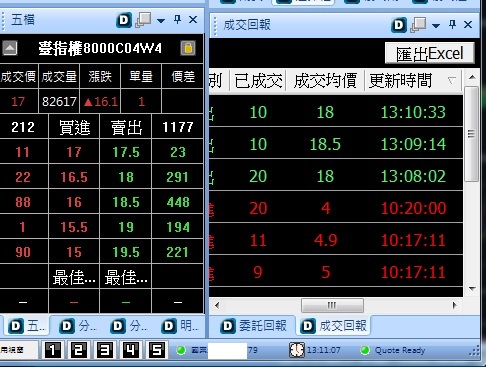This screenshot has width=486, height=367.
Task: Open the 五檔 panel dropdown arrow
Action: [x=161, y=21]
